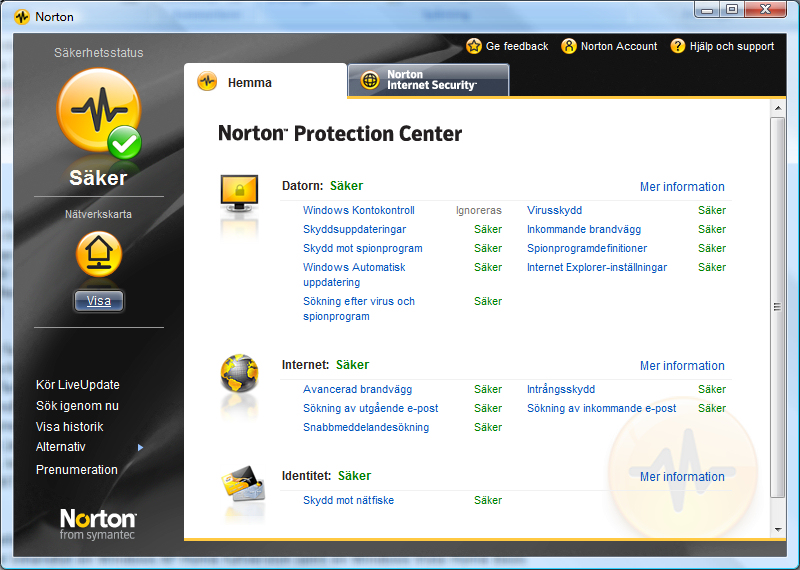Open Internet Explorer-inställningar link
Viewport: 800px width, 570px height.
[x=597, y=267]
